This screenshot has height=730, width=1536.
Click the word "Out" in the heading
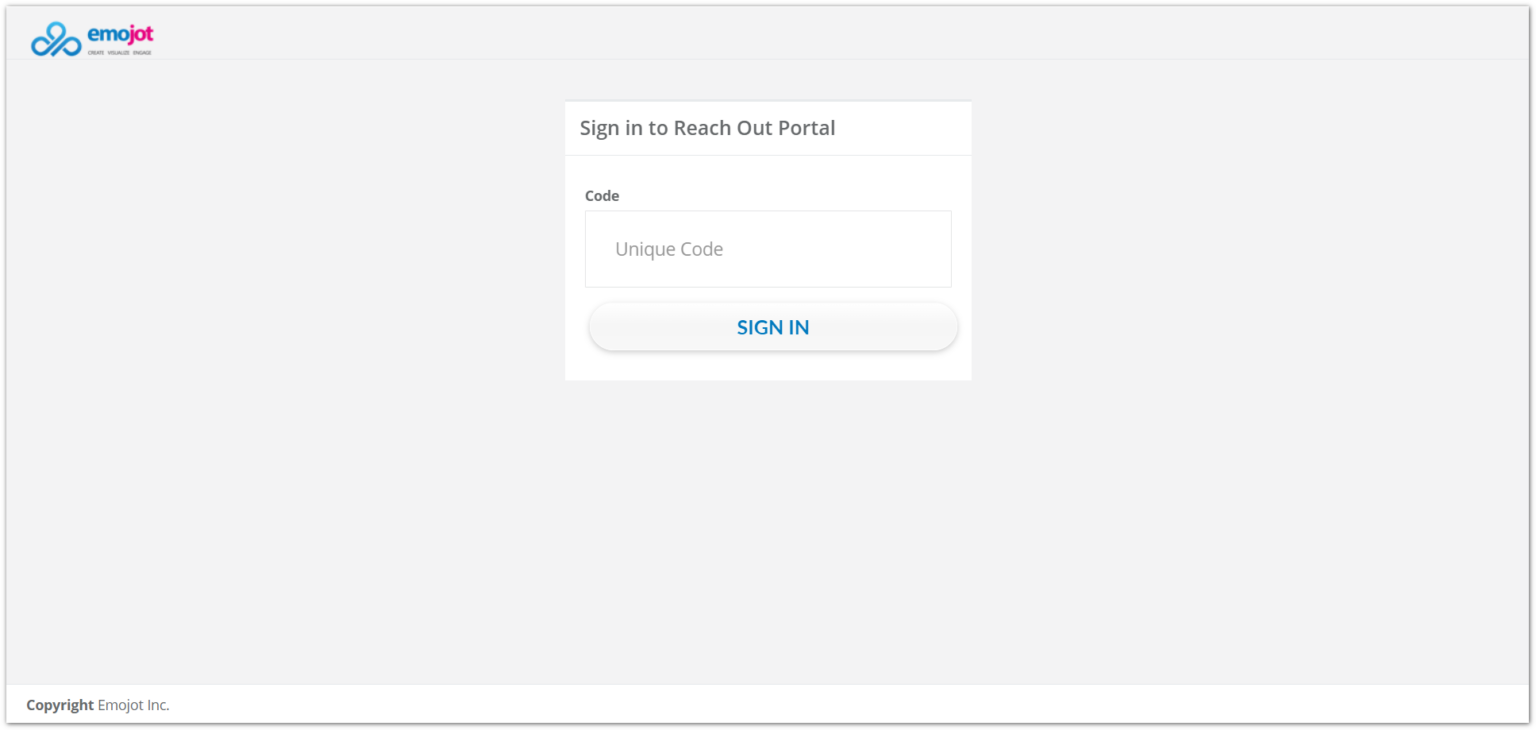(751, 128)
